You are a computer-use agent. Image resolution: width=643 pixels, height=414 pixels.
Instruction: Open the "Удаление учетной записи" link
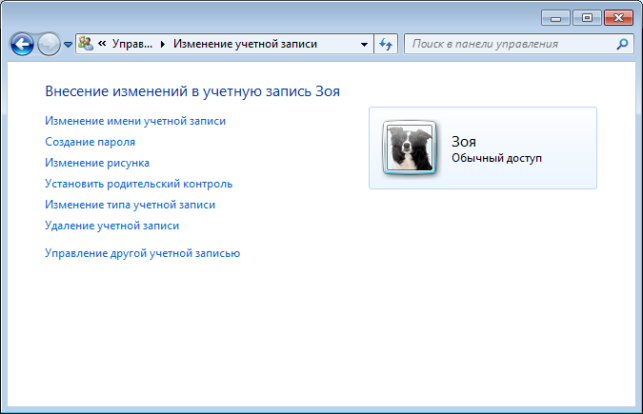[112, 225]
